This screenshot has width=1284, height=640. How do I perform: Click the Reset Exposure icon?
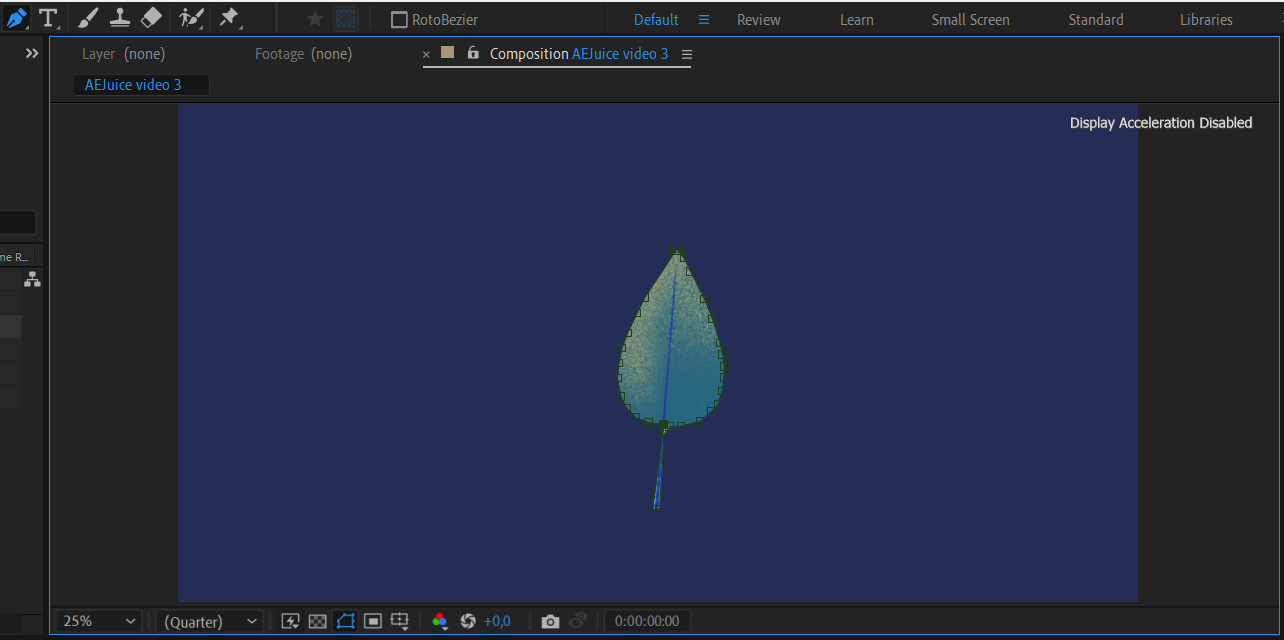pyautogui.click(x=467, y=621)
